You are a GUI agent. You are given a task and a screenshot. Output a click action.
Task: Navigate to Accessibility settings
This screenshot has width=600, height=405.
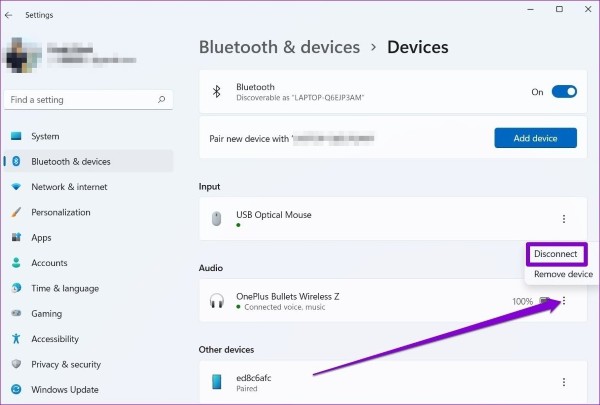tap(55, 339)
